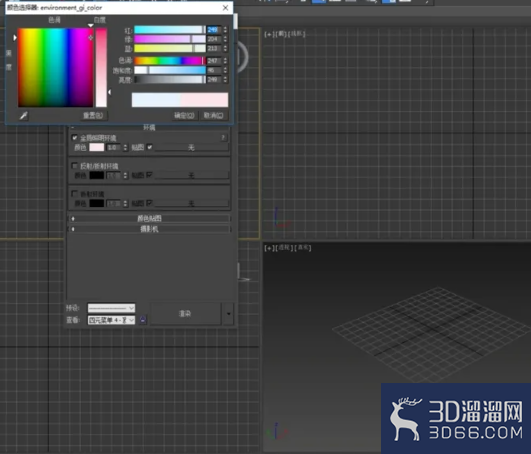Click the Reset button in color selector
The width and height of the screenshot is (531, 454).
tap(93, 116)
